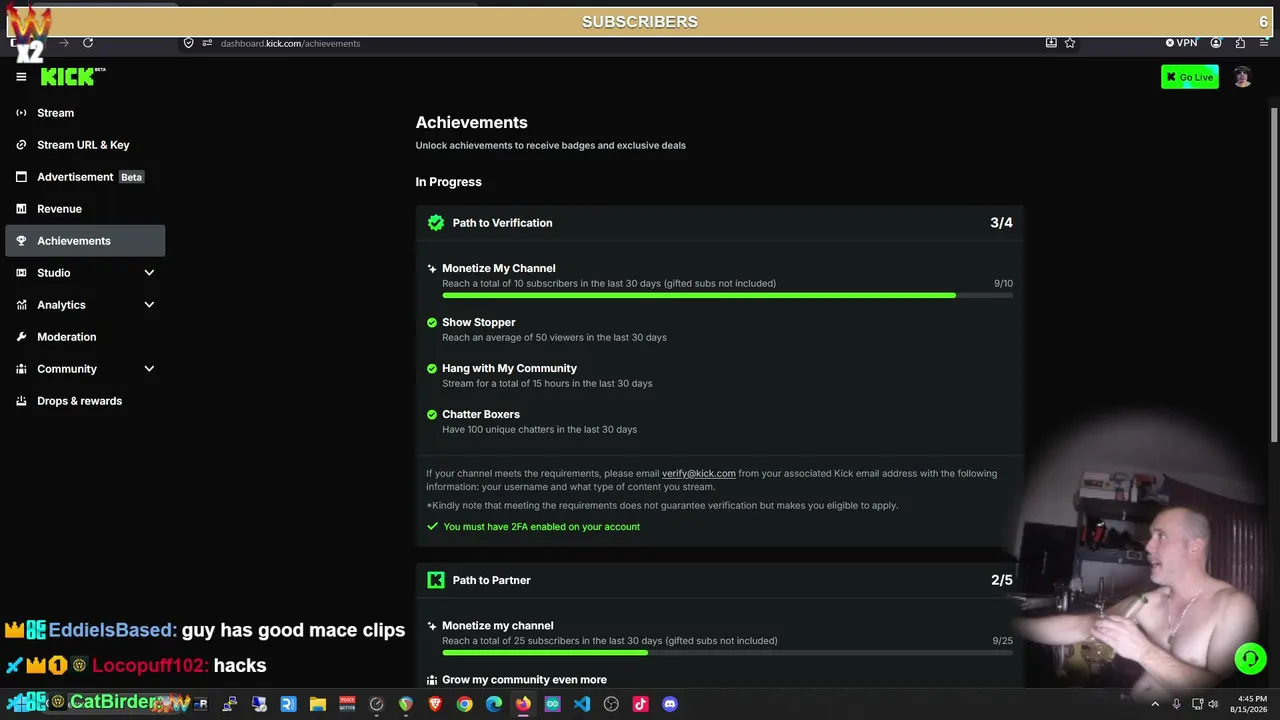Click the Studio camera icon
Viewport: 1280px width, 720px height.
click(21, 273)
